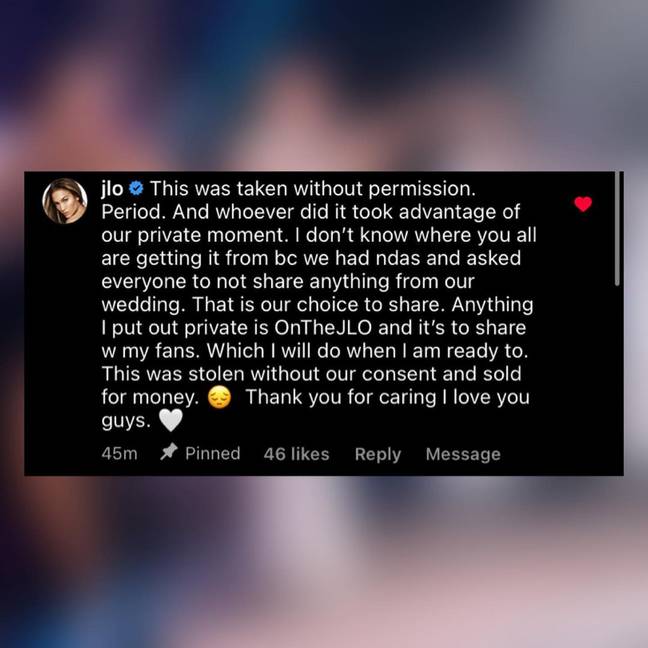Click the vertical scrollbar thumb at right
This screenshot has height=648, width=648.
(617, 229)
